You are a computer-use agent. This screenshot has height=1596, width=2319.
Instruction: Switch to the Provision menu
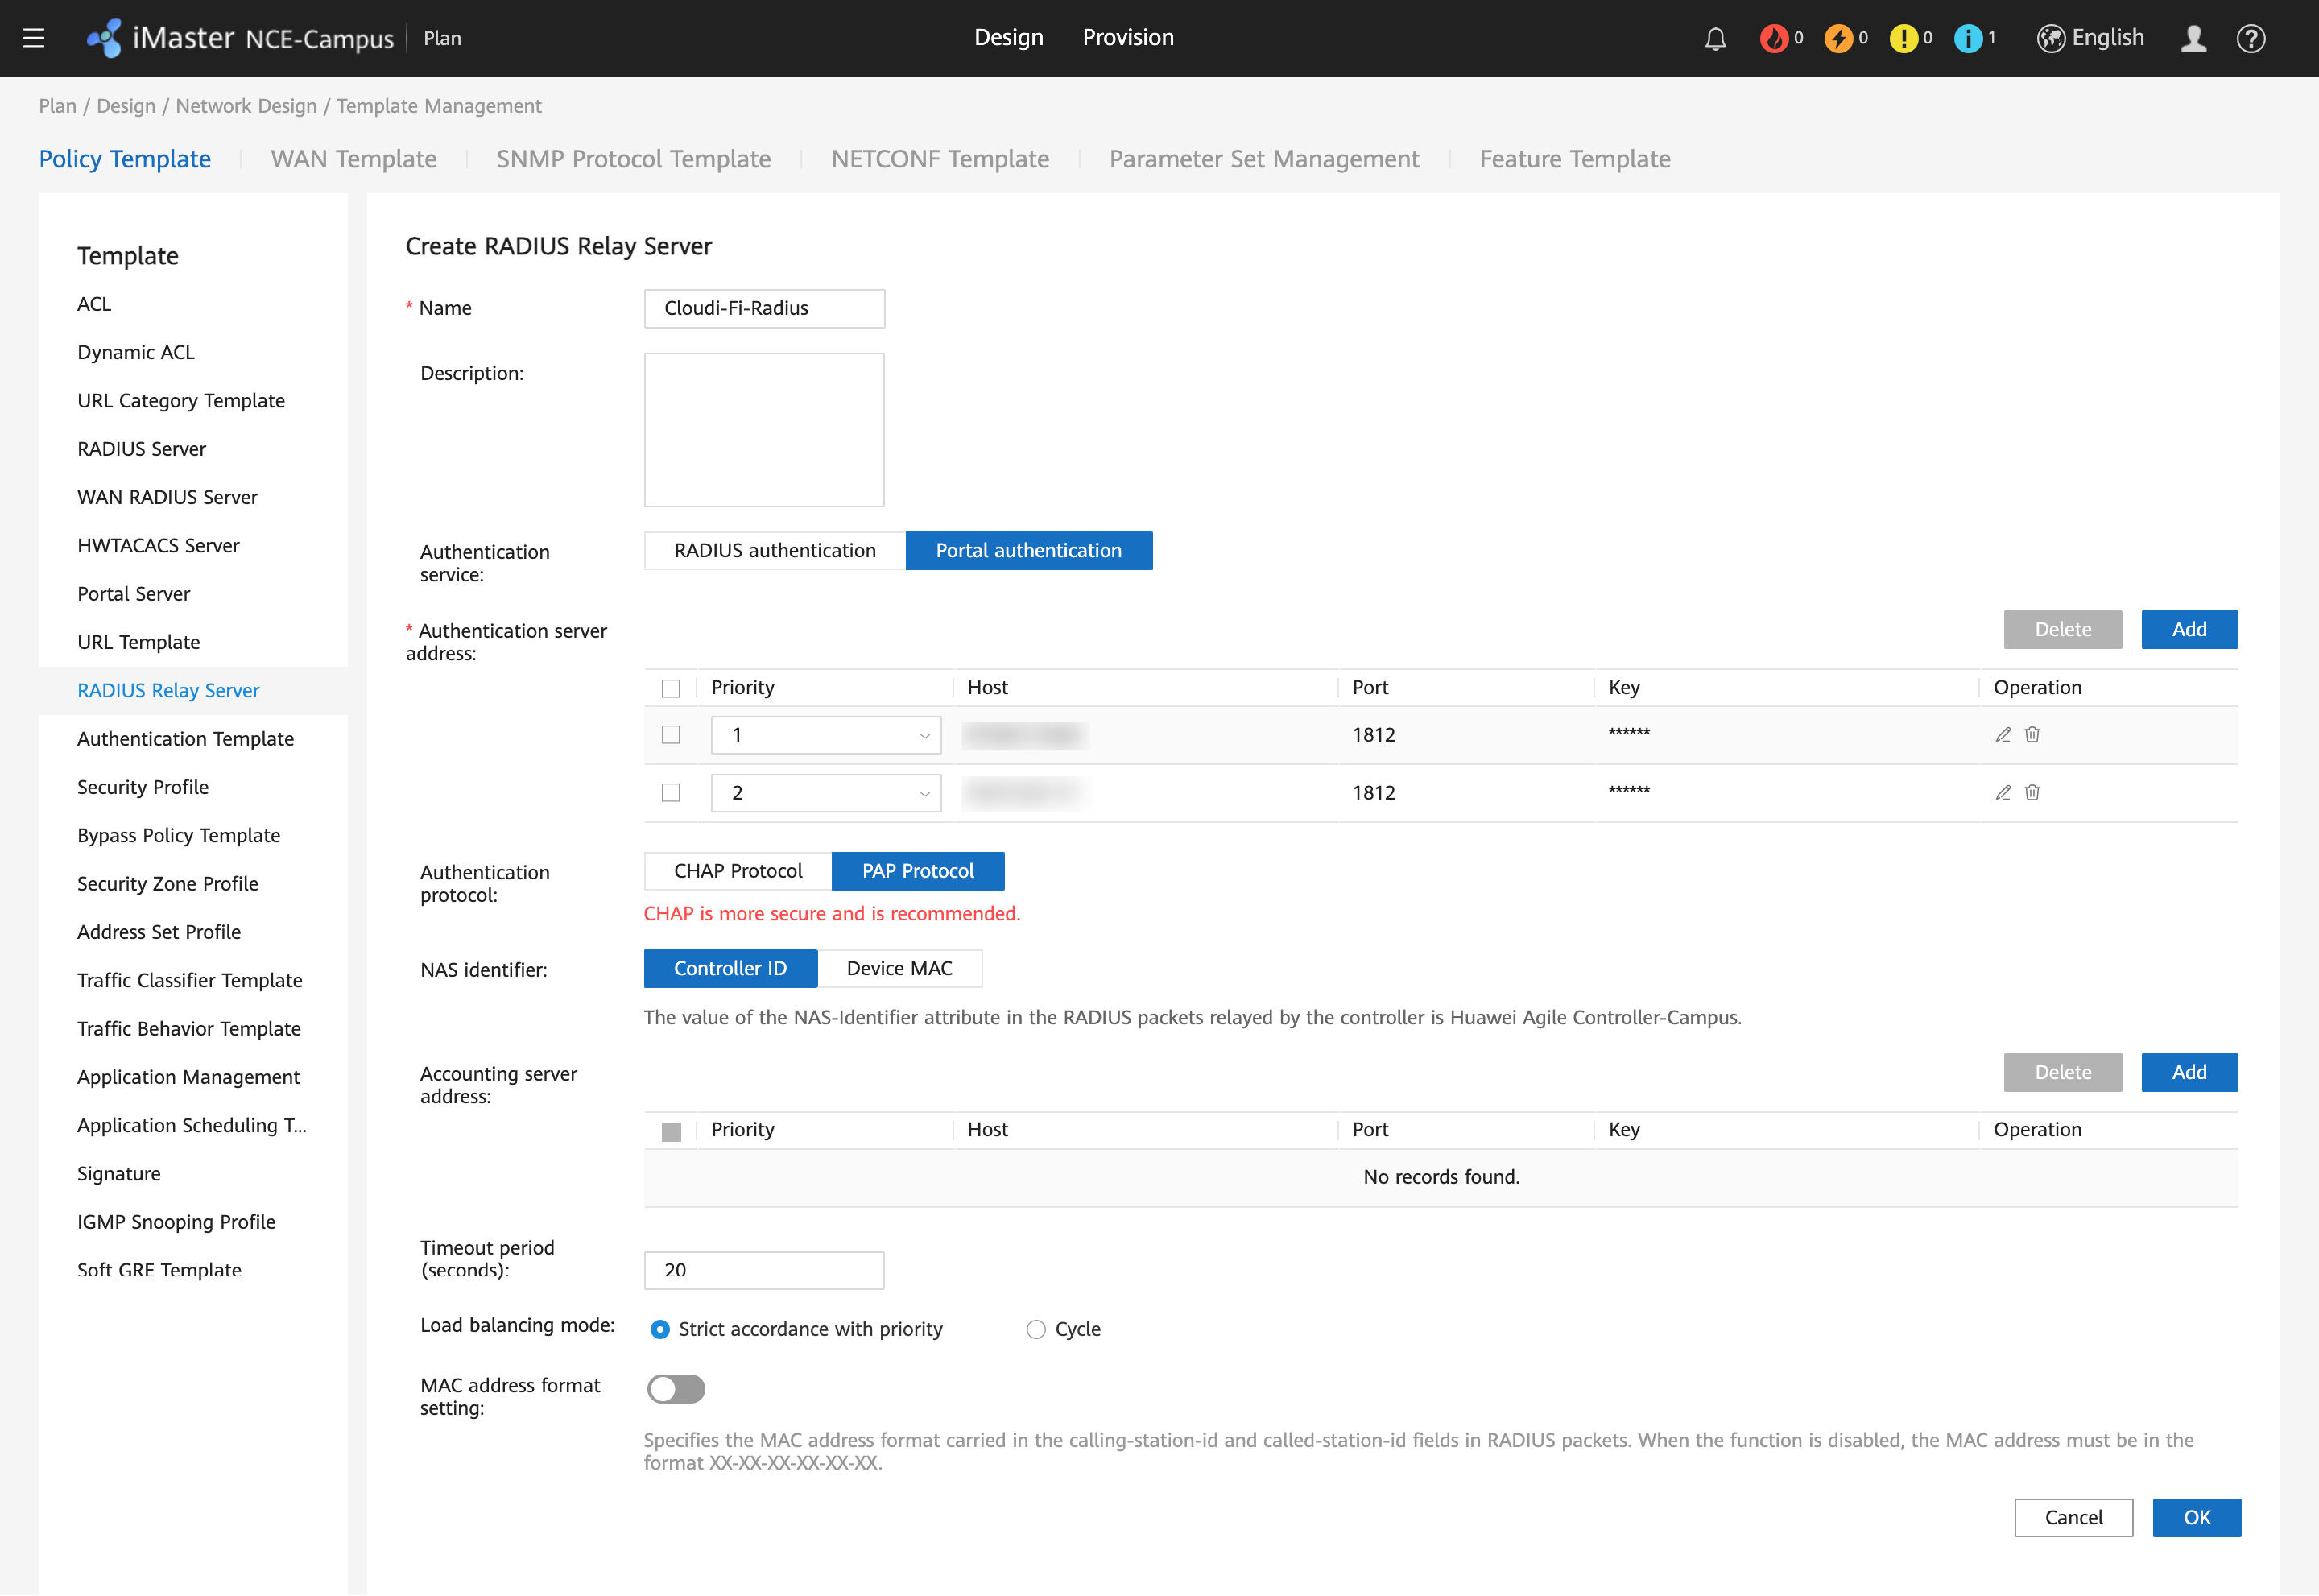coord(1128,37)
